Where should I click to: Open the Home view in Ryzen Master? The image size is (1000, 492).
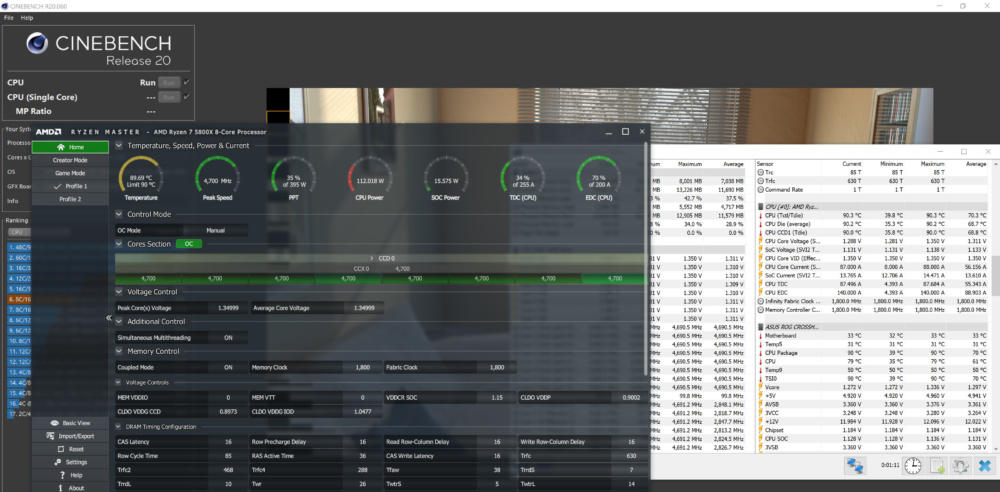(70, 147)
